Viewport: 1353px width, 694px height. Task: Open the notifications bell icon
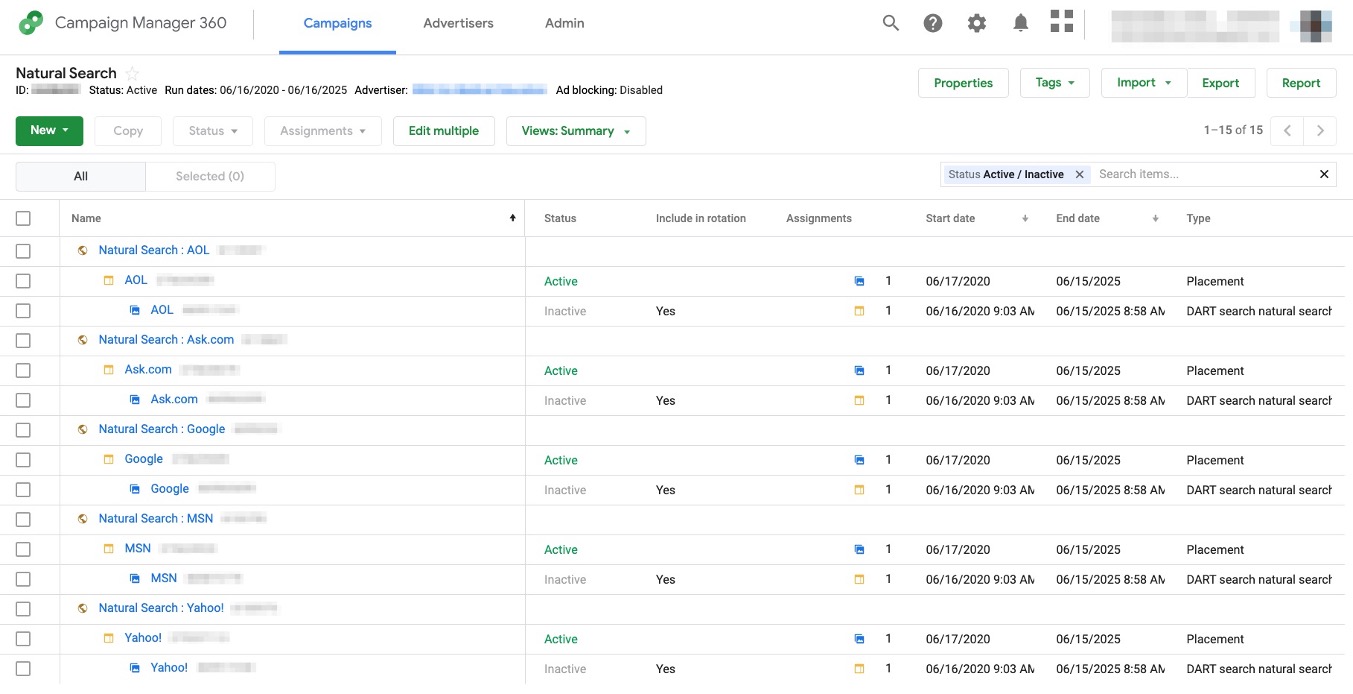point(1021,22)
